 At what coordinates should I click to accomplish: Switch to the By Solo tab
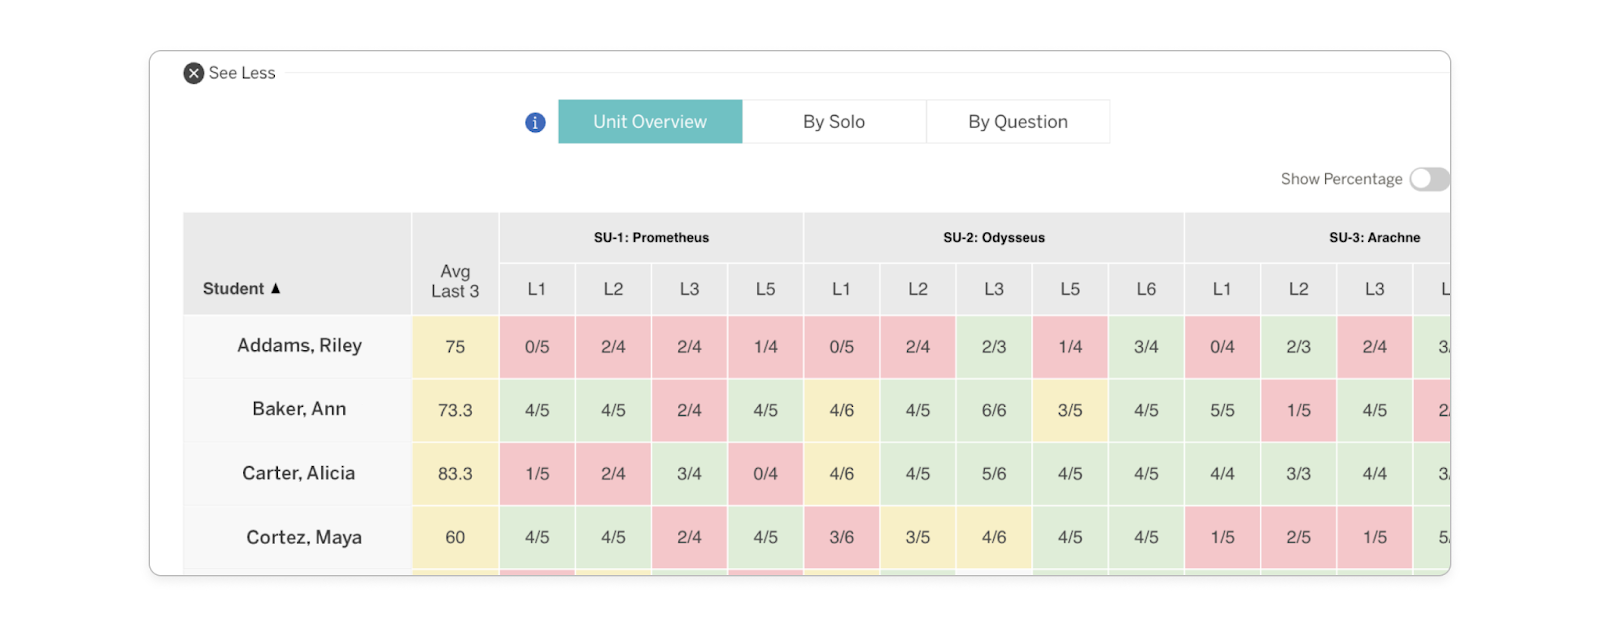click(x=835, y=121)
